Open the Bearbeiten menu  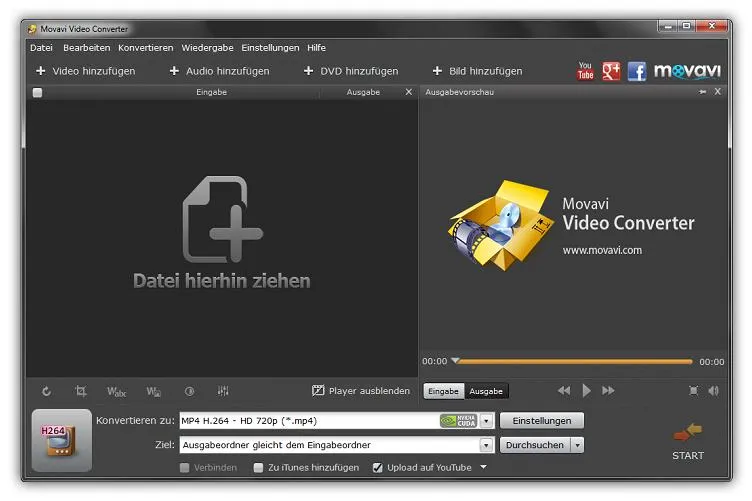pos(87,48)
